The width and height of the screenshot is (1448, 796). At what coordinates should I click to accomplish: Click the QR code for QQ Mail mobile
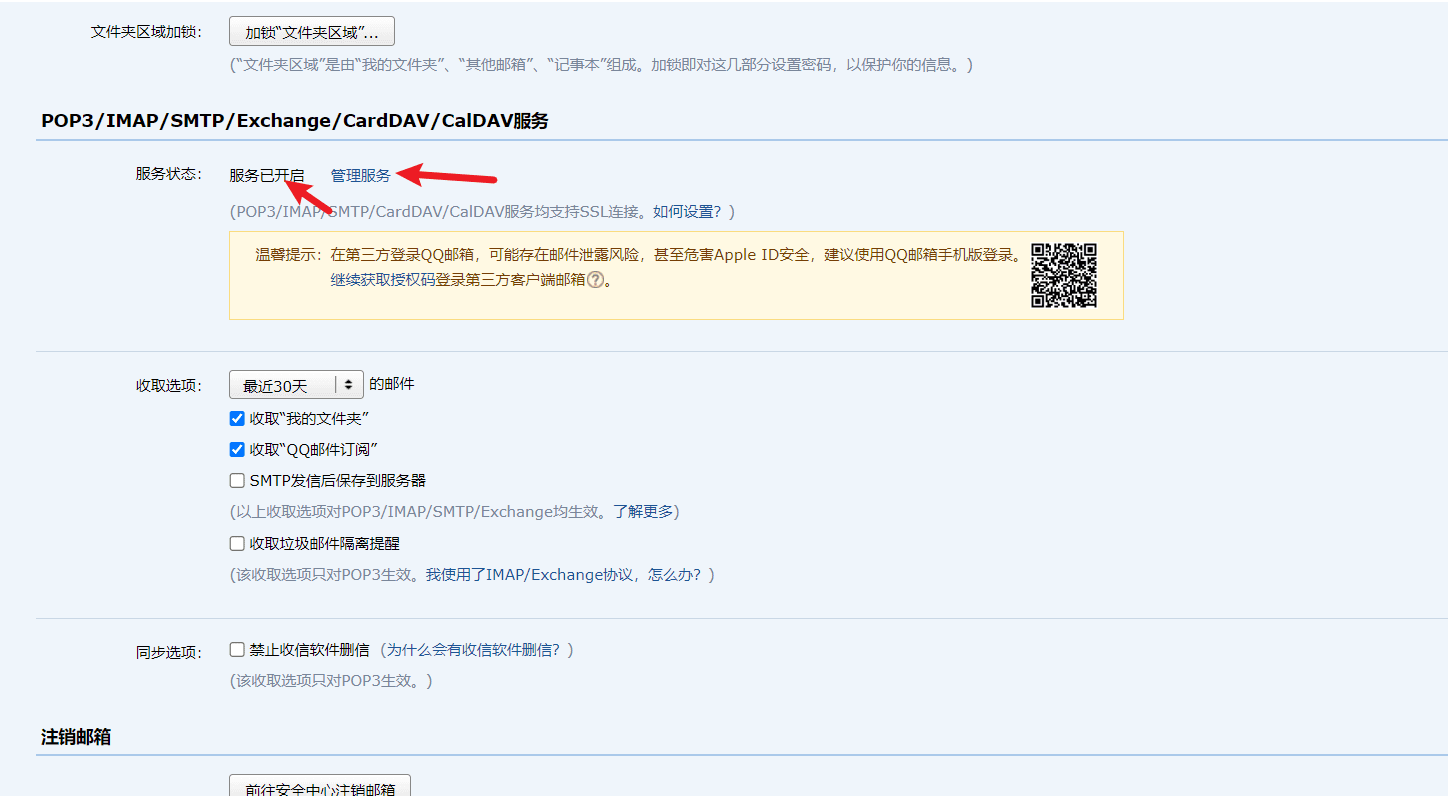[1064, 275]
